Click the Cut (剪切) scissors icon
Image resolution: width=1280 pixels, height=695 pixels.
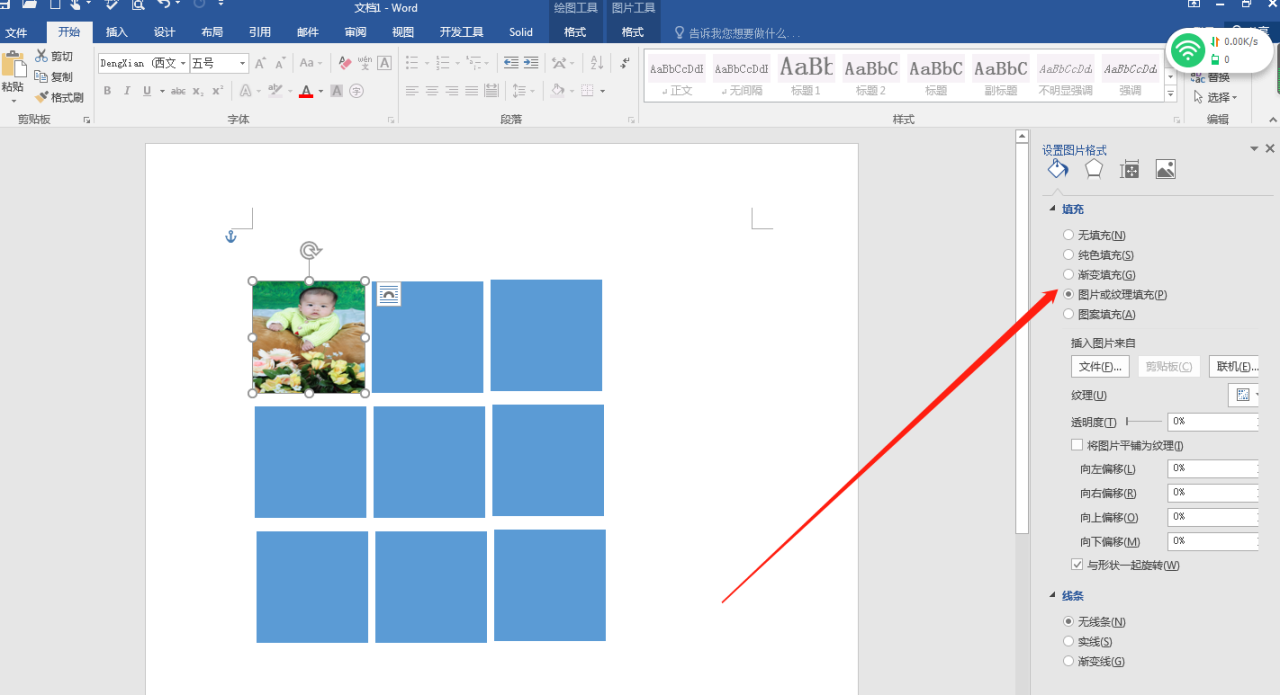(x=41, y=56)
